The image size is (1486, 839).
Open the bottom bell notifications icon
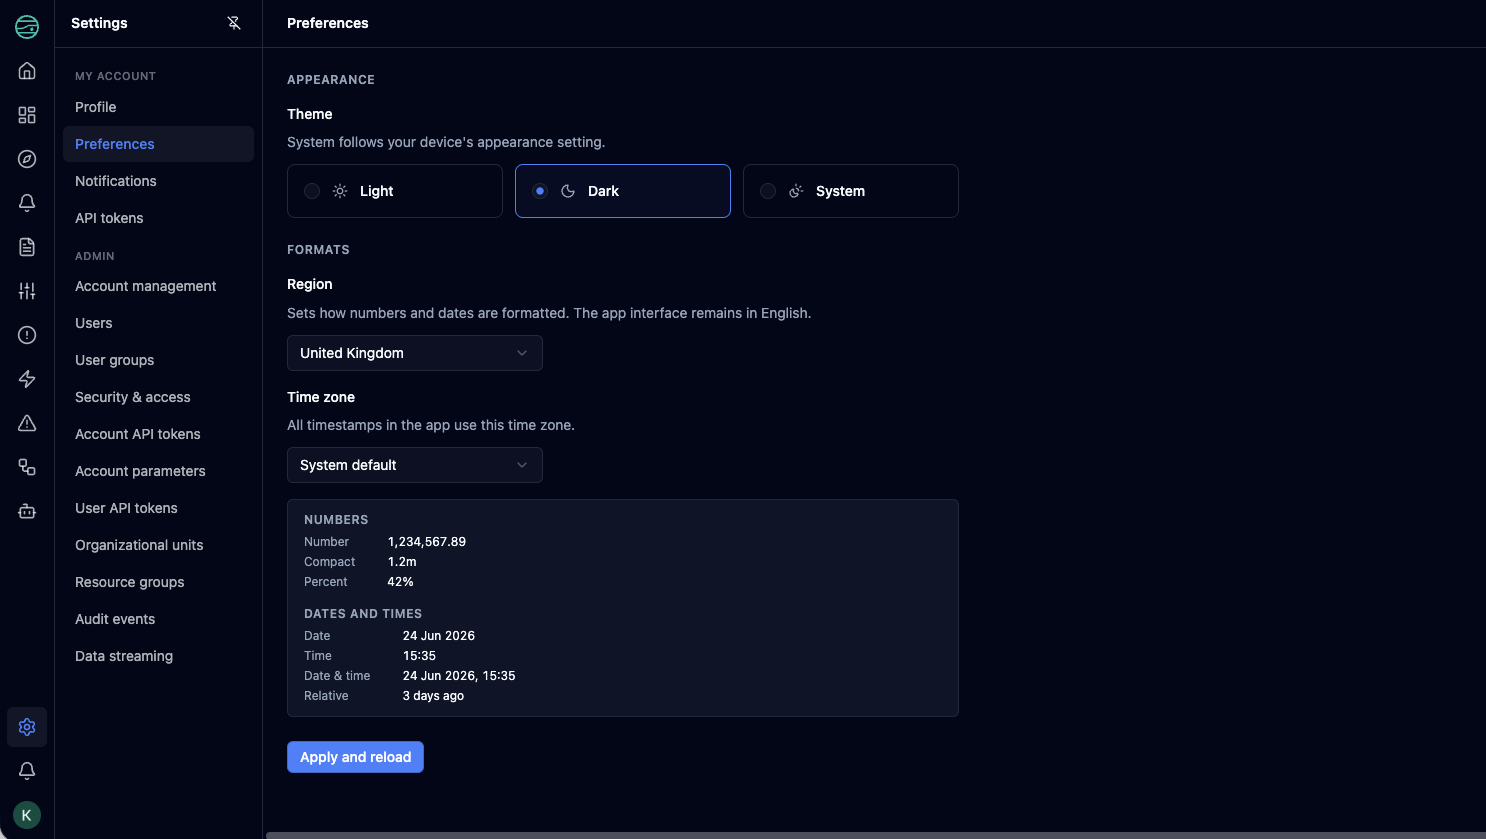pos(27,771)
